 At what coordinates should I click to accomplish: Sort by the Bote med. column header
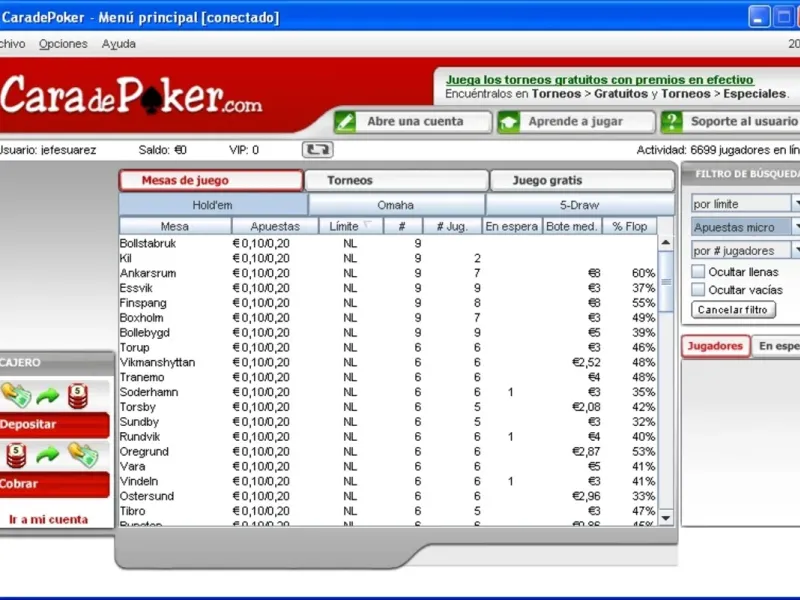(571, 226)
